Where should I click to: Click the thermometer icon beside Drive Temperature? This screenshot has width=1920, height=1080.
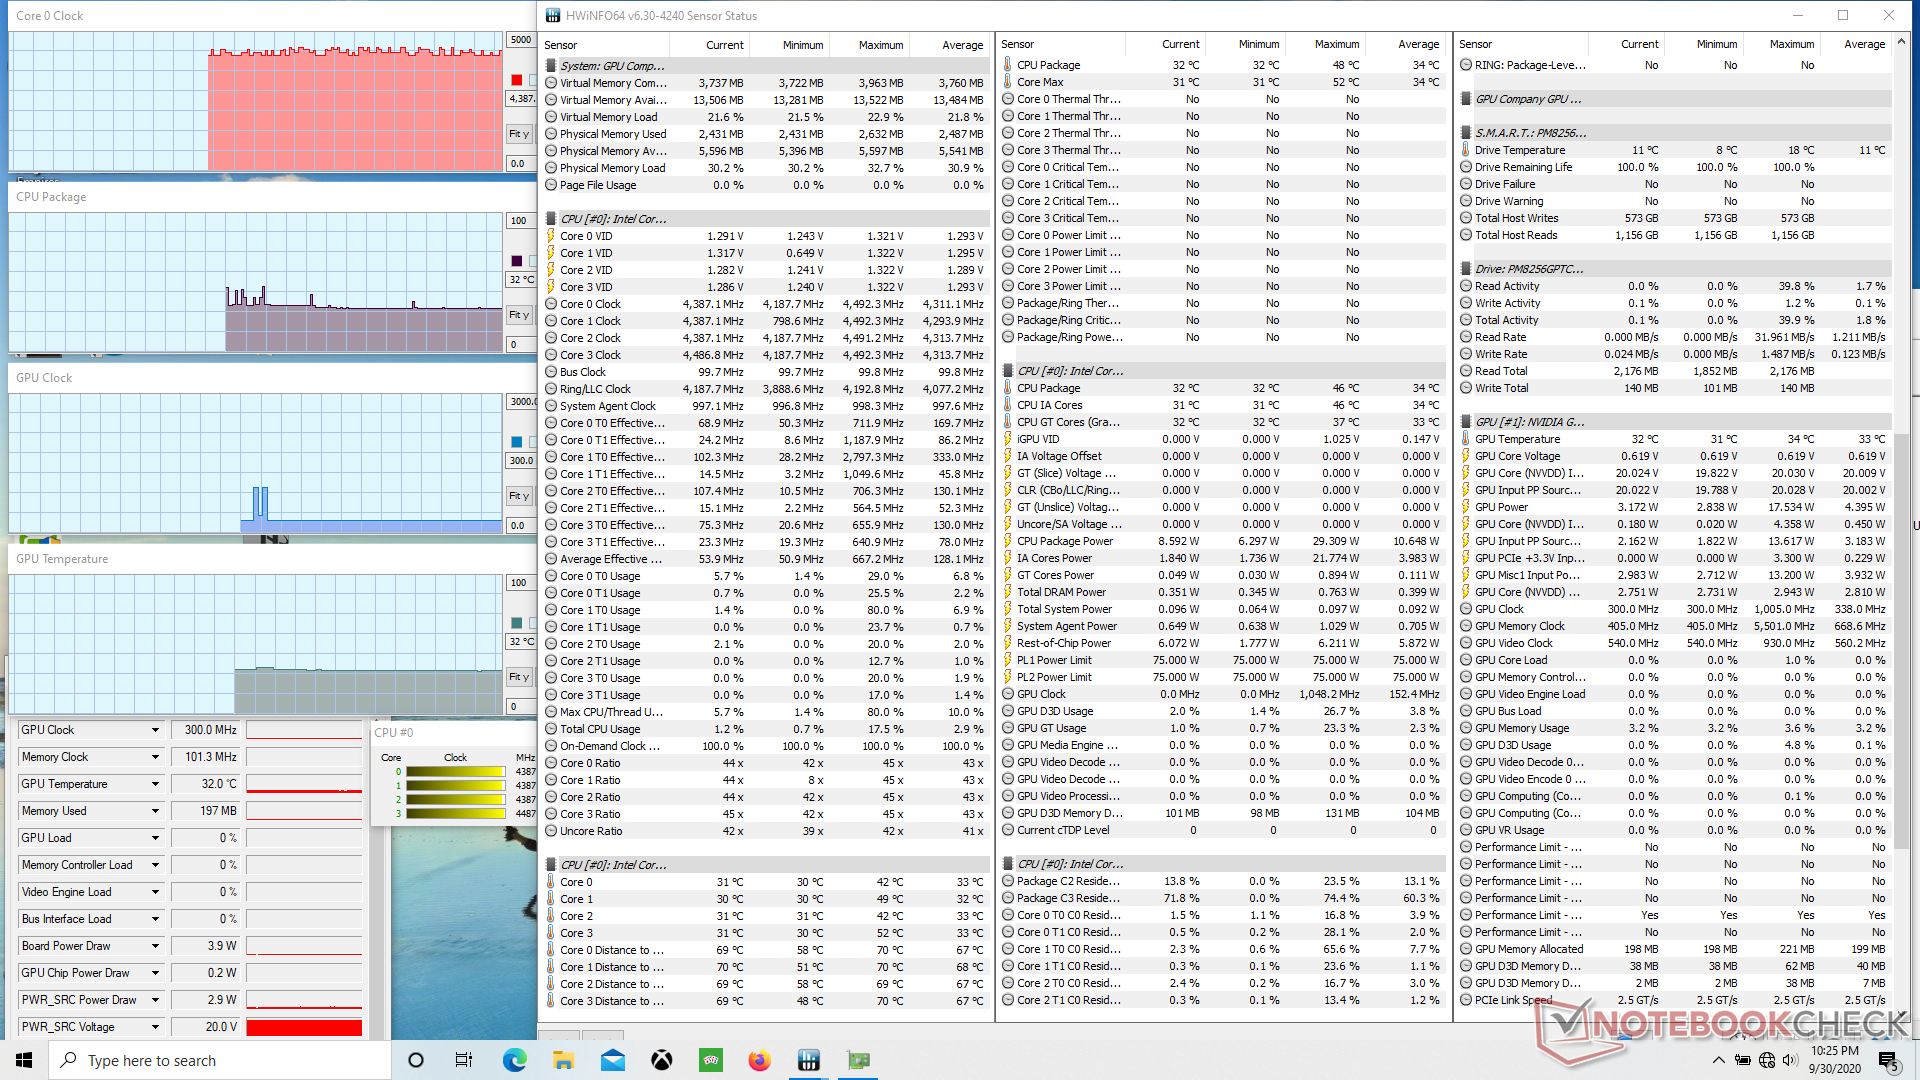(1465, 150)
